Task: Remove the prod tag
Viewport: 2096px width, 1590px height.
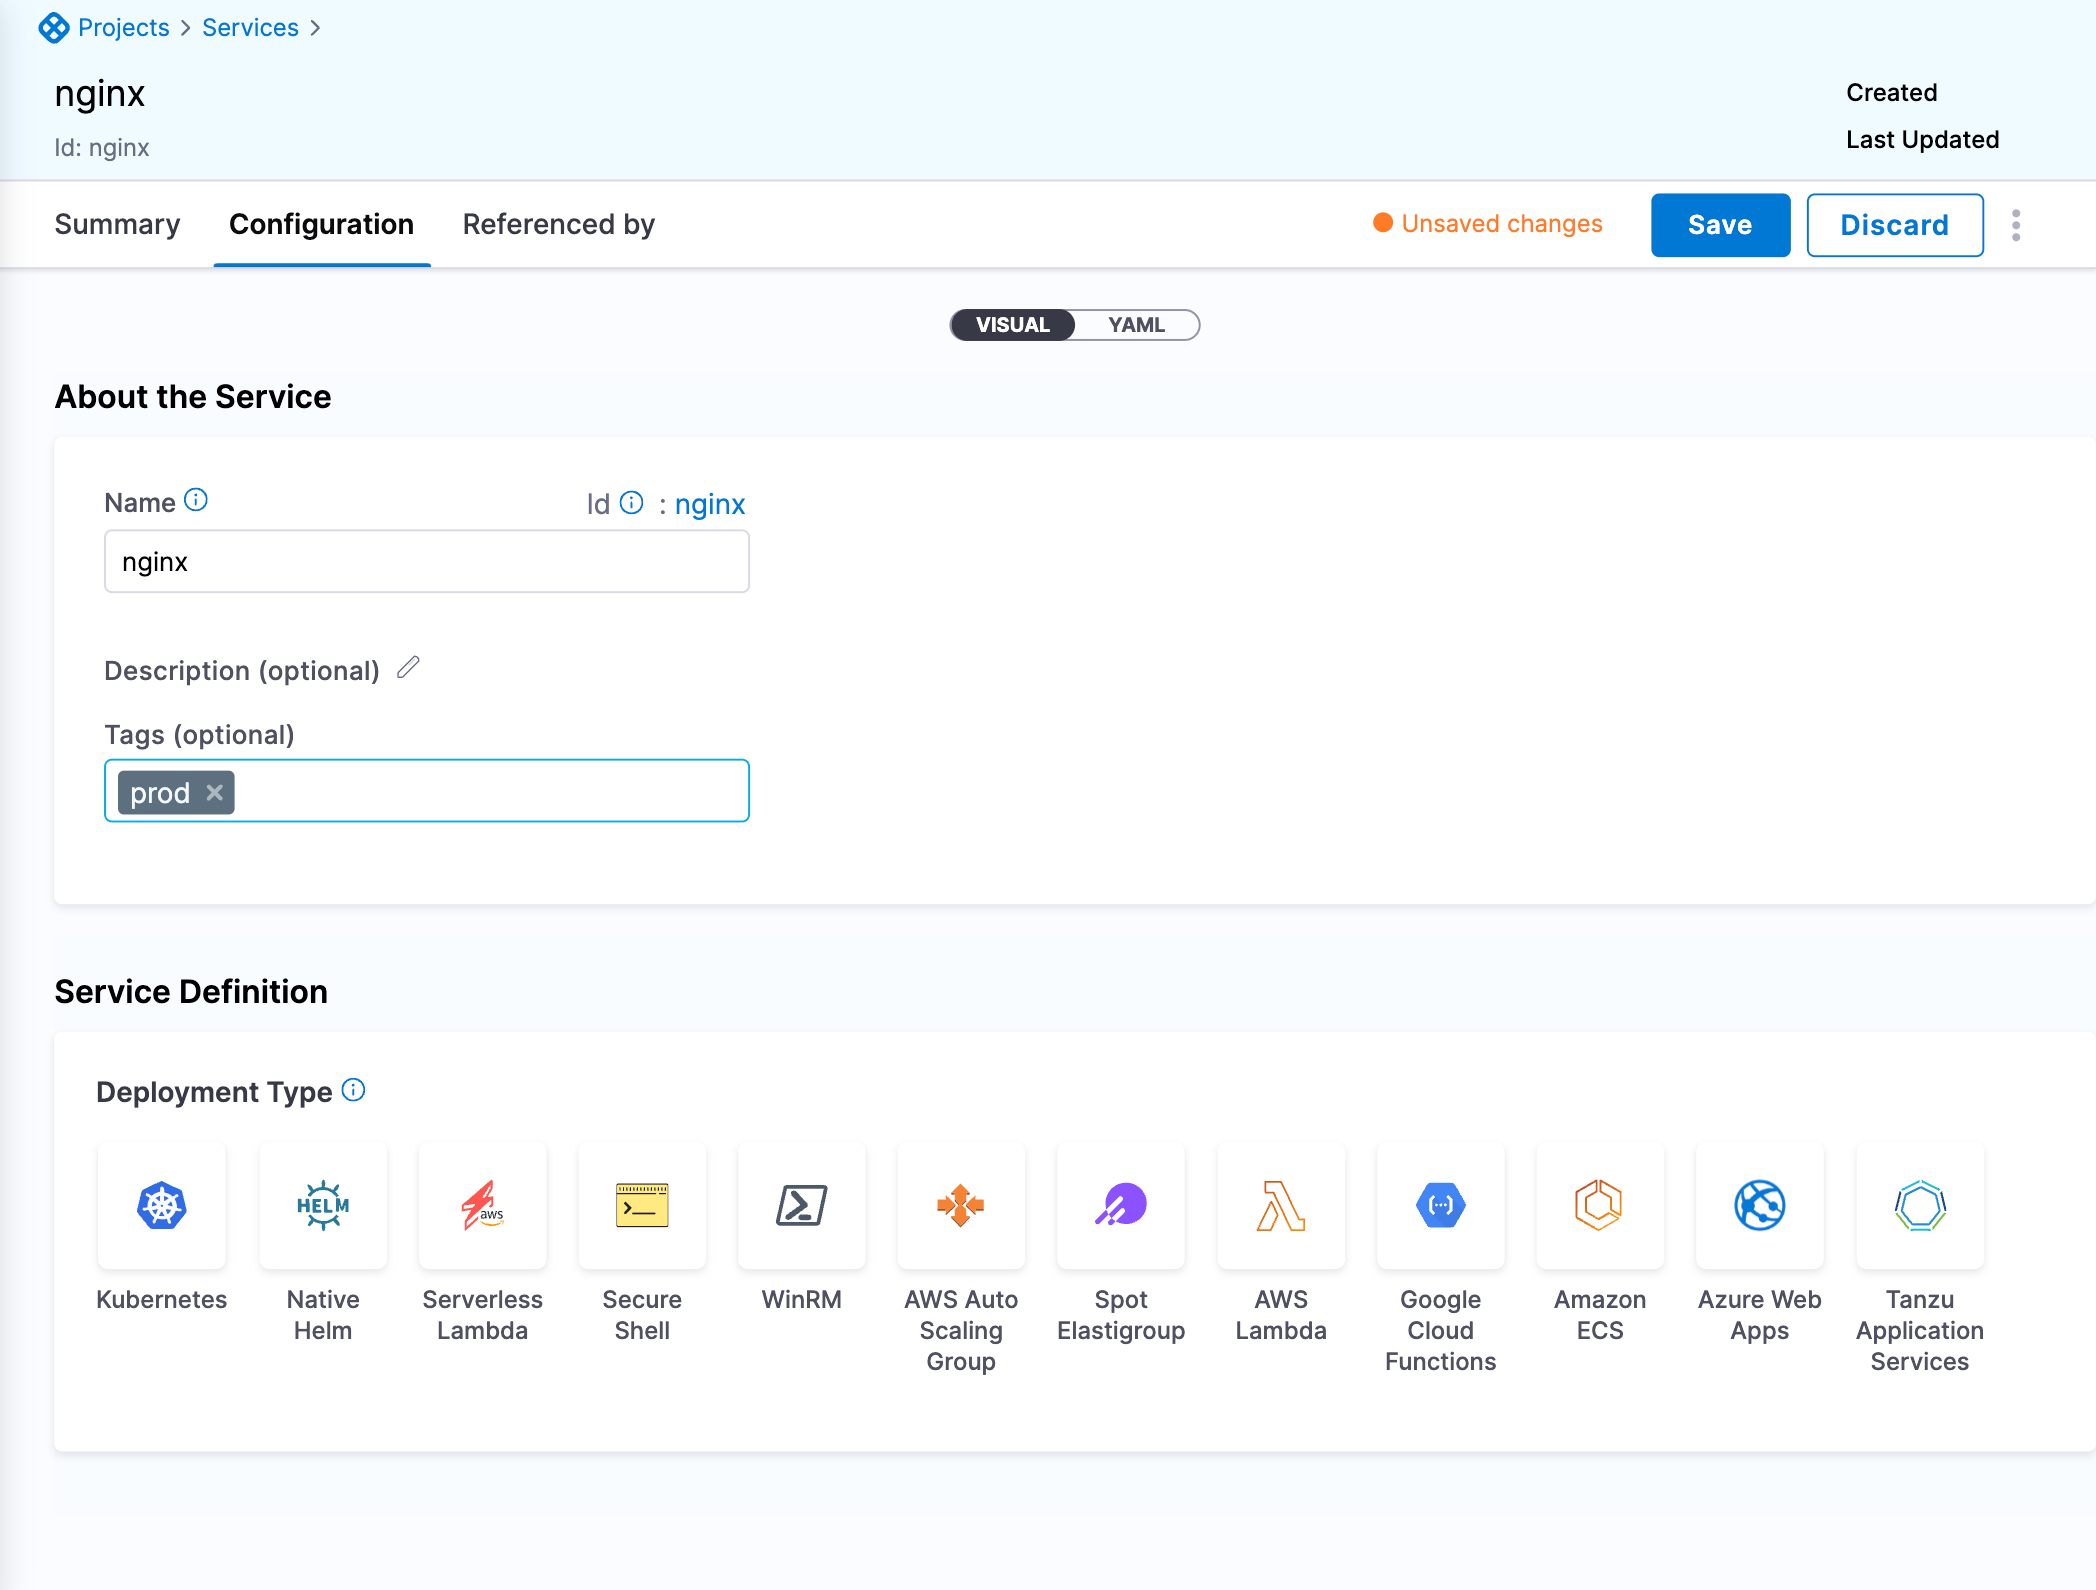Action: (x=215, y=793)
